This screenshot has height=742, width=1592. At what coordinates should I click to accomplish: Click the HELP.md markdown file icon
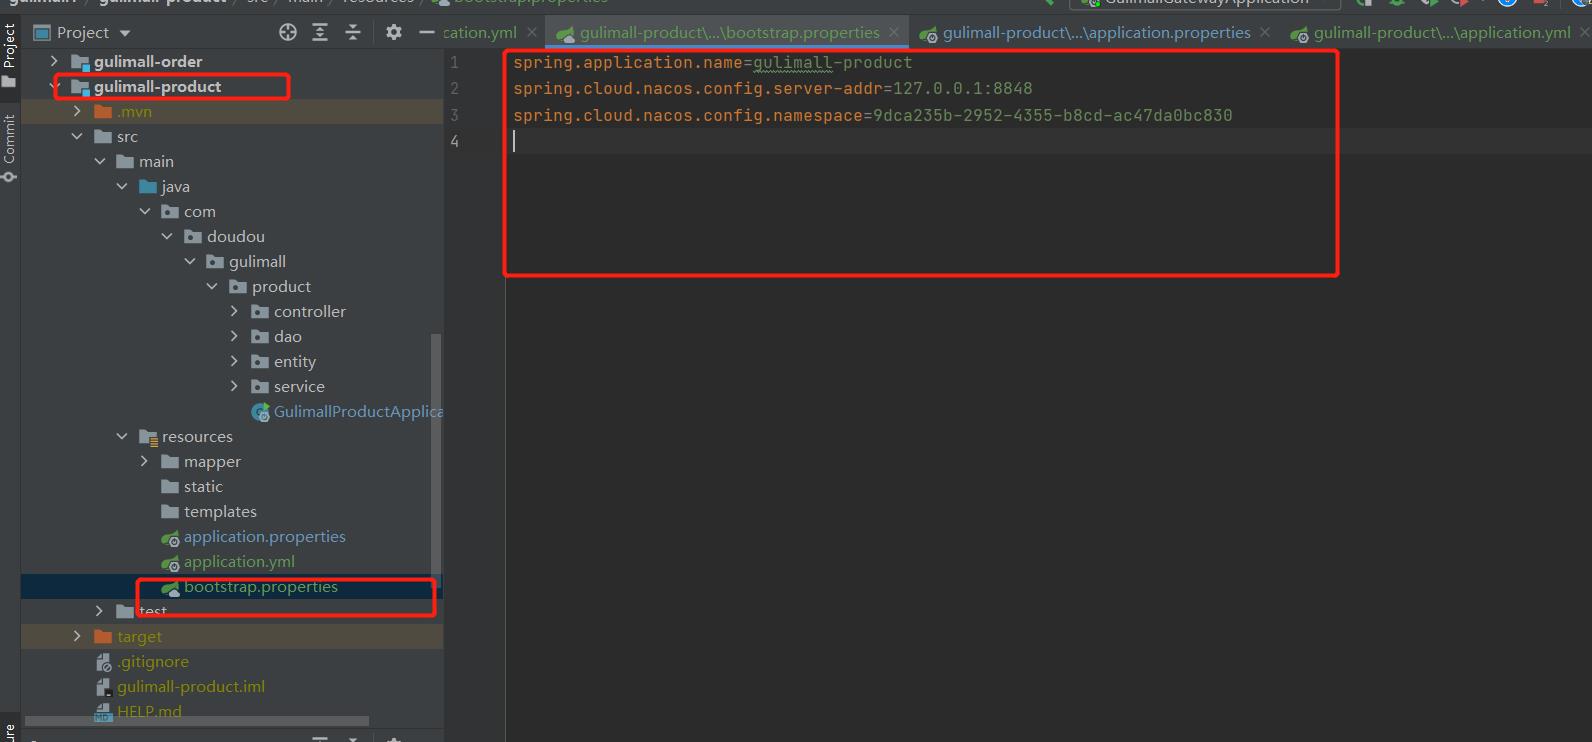tap(104, 712)
